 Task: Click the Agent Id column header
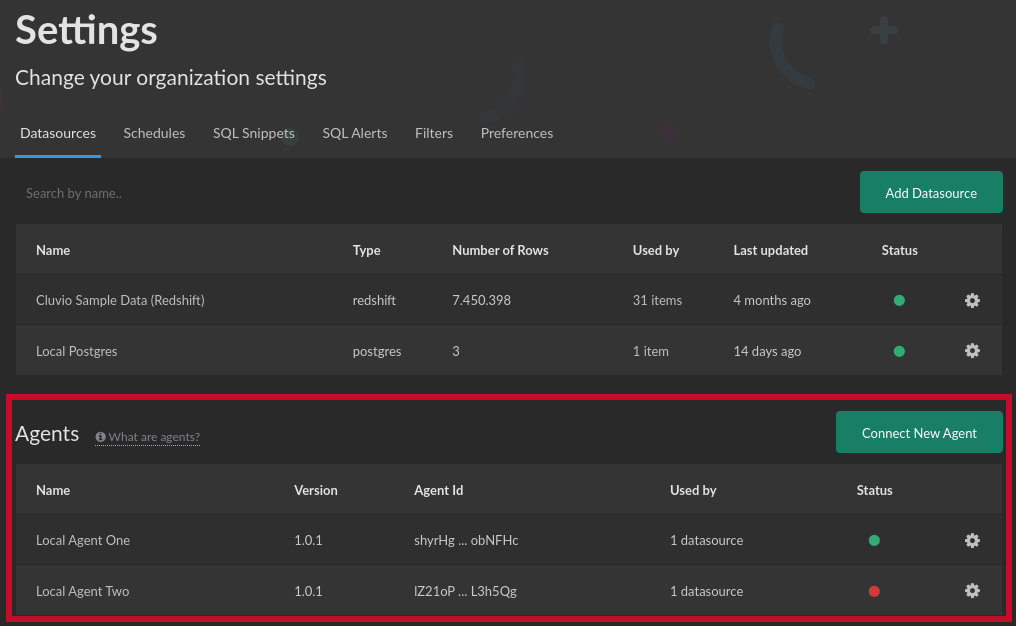point(439,490)
